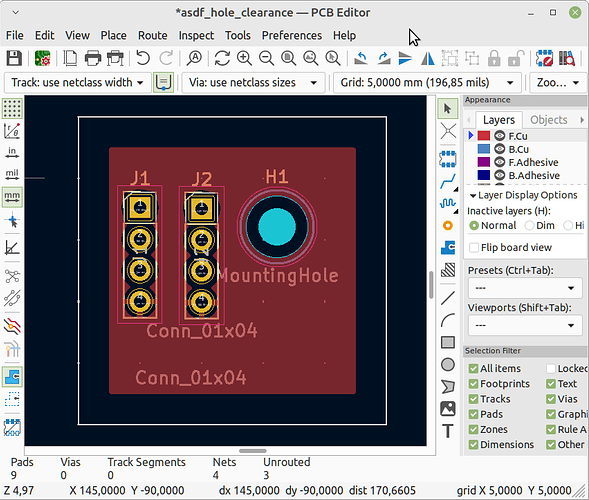Set inactive layers to Dim
The image size is (589, 500).
click(529, 225)
